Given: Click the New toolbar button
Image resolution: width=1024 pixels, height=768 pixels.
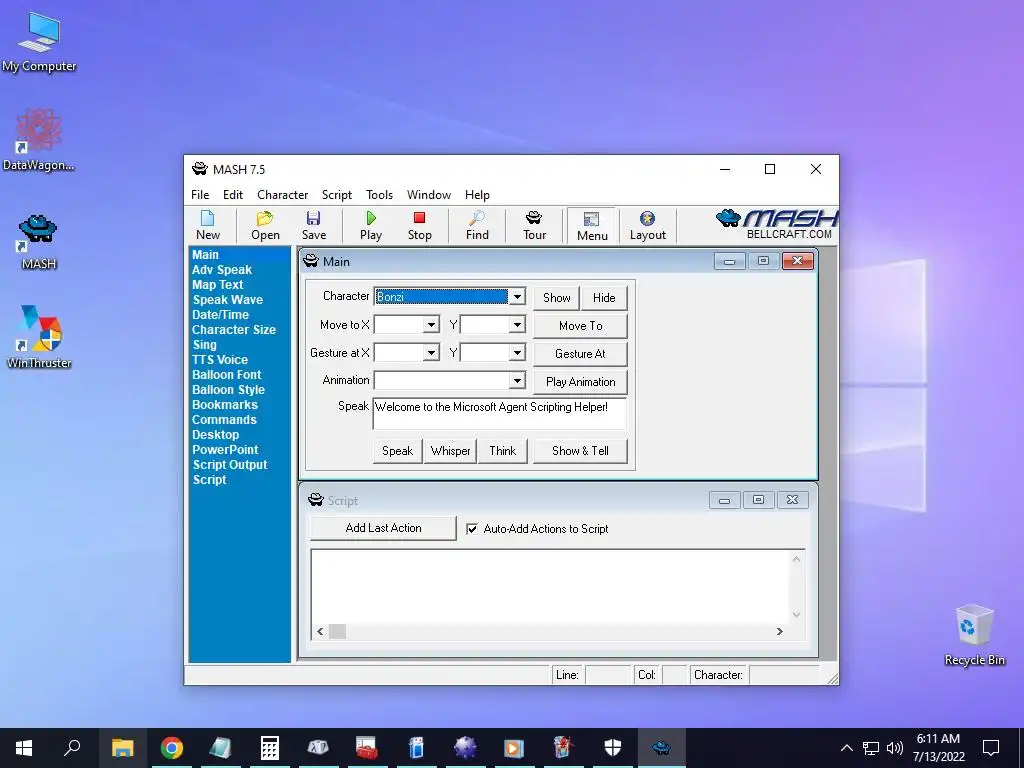Looking at the screenshot, I should [x=208, y=225].
